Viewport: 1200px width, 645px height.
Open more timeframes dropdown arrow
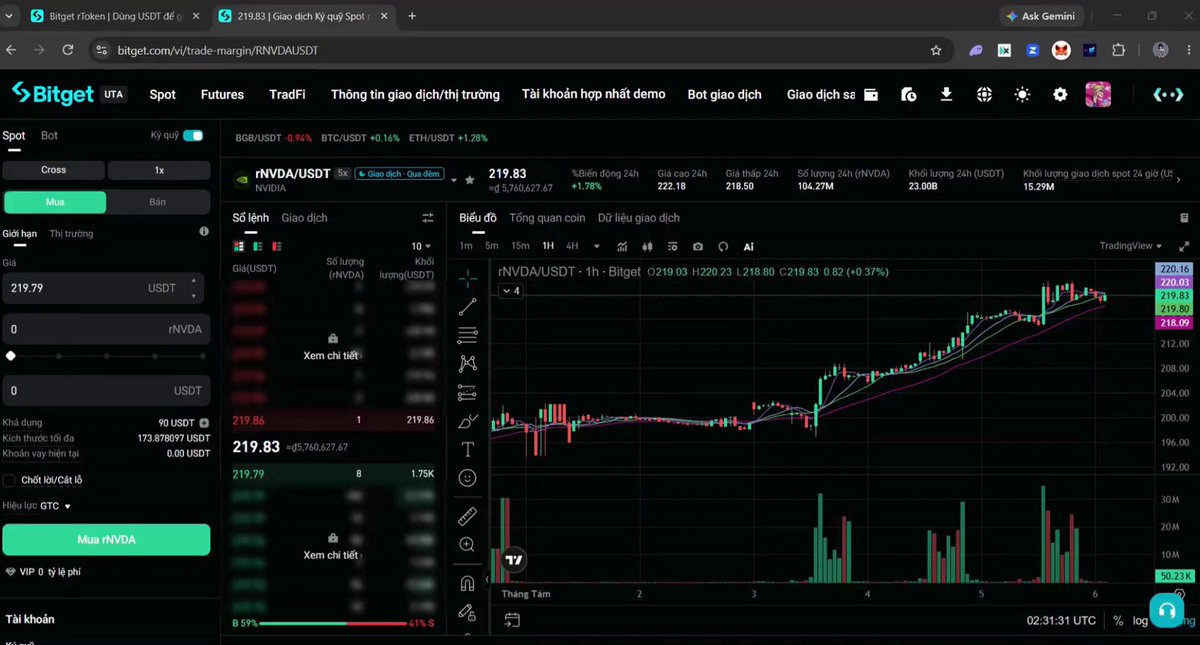tap(597, 246)
